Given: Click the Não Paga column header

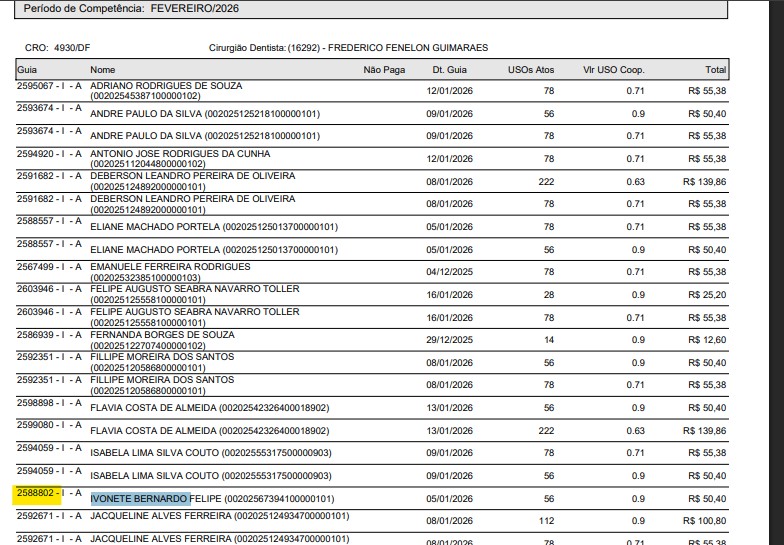Looking at the screenshot, I should pos(384,70).
